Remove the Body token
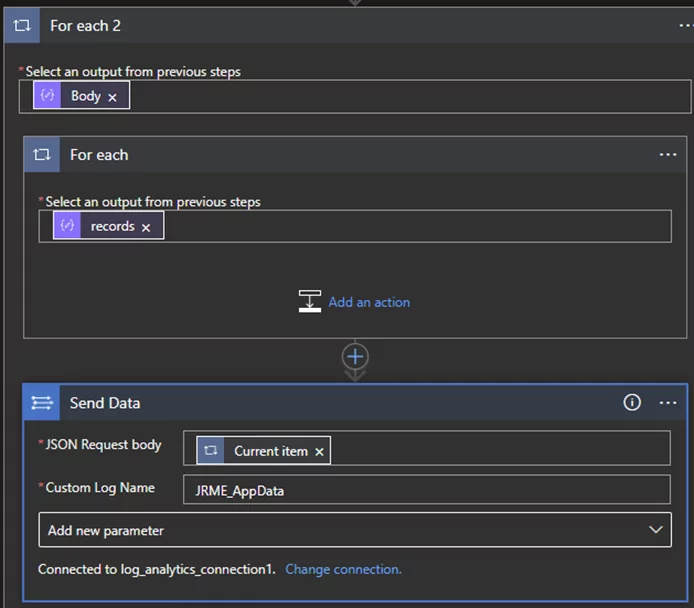This screenshot has width=694, height=608. [112, 97]
